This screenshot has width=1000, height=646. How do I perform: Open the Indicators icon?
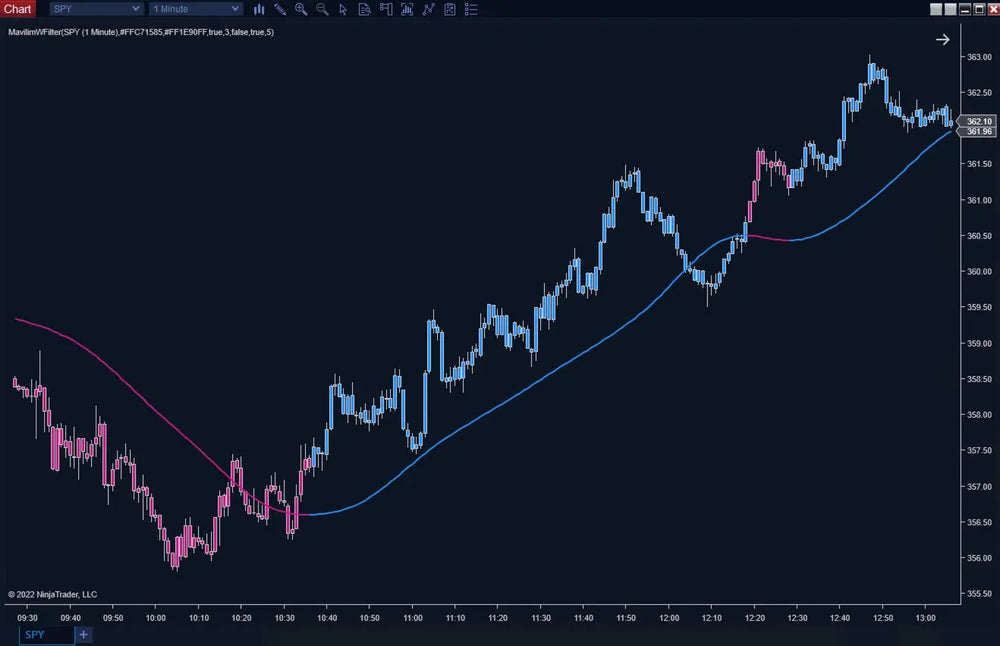tap(428, 9)
